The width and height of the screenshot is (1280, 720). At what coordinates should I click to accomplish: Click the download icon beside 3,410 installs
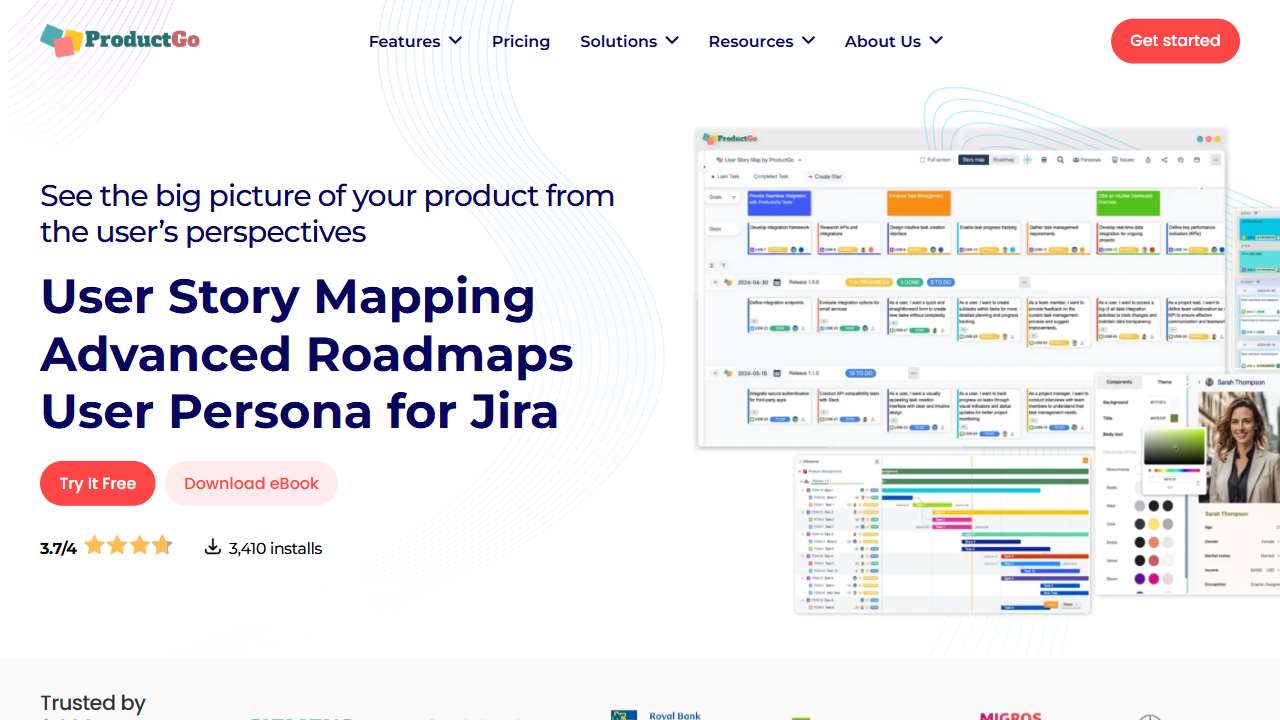pyautogui.click(x=213, y=547)
